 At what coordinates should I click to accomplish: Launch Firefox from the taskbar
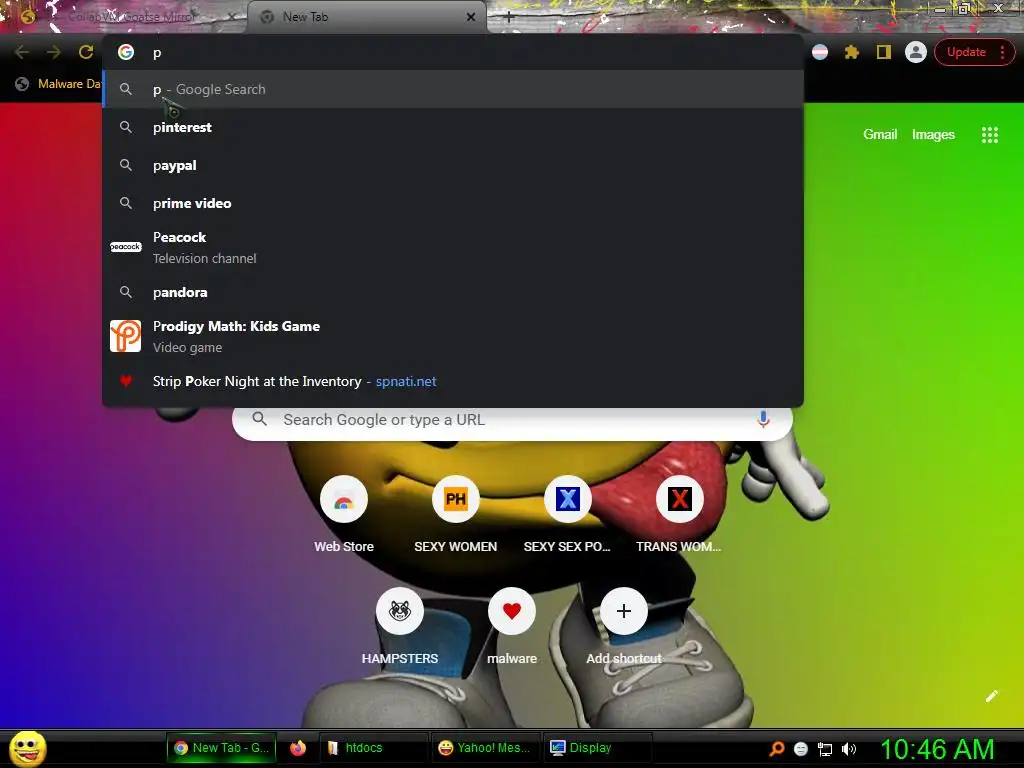click(298, 748)
